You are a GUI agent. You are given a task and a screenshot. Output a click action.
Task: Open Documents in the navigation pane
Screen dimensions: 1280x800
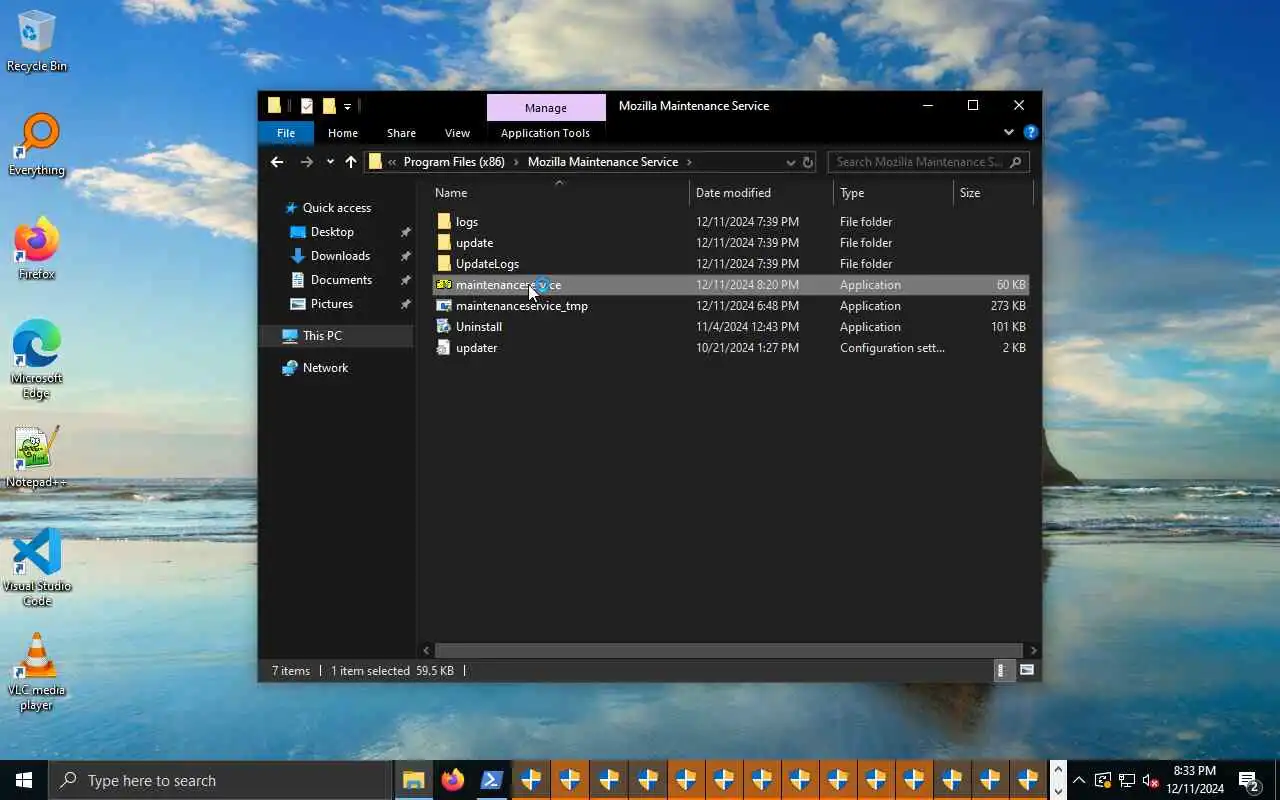341,280
